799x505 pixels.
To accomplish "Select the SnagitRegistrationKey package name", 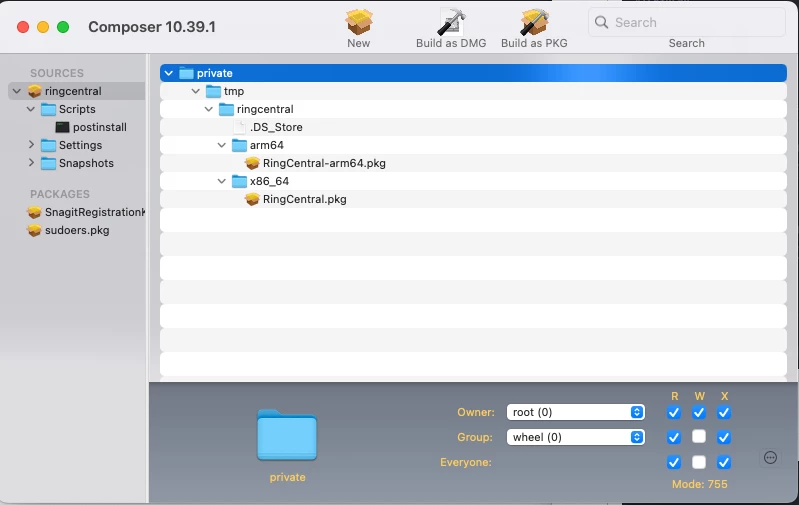I will (95, 212).
